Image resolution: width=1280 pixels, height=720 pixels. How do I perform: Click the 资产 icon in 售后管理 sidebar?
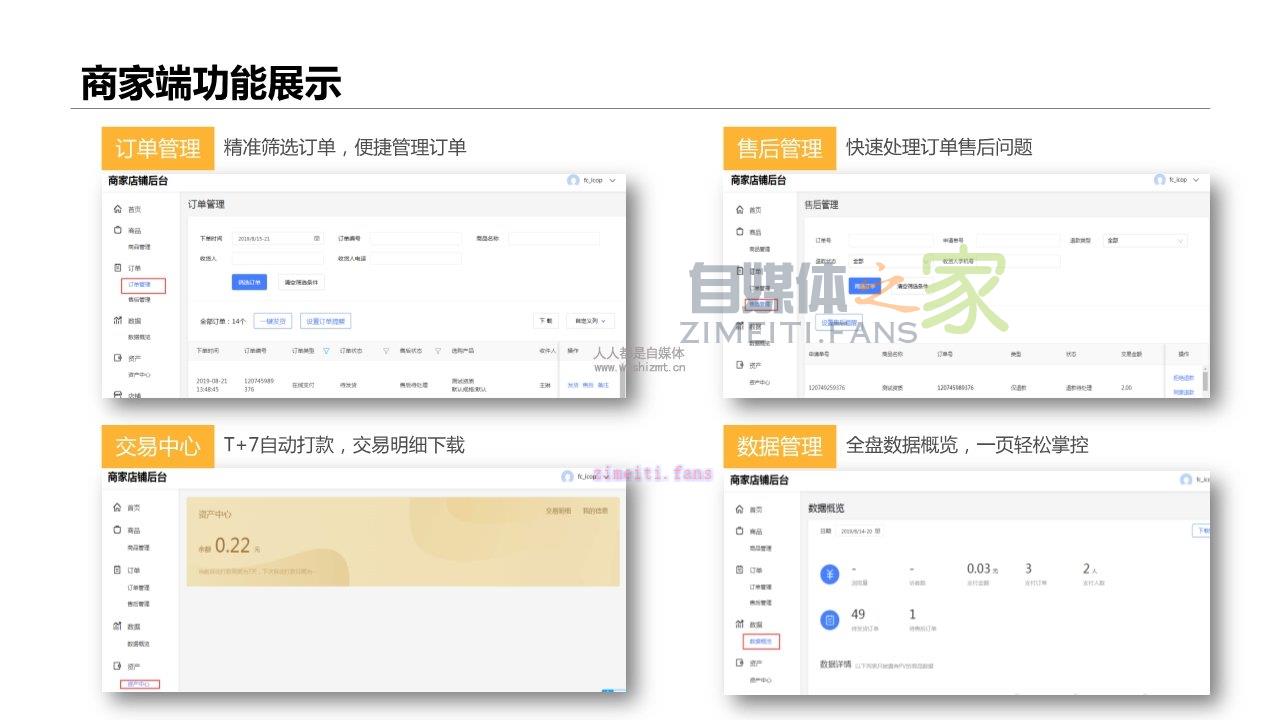pos(740,366)
